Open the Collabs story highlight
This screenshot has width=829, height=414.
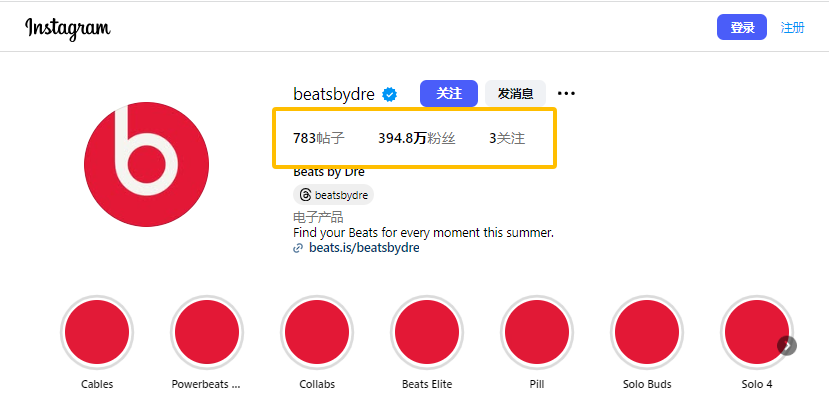click(x=317, y=334)
